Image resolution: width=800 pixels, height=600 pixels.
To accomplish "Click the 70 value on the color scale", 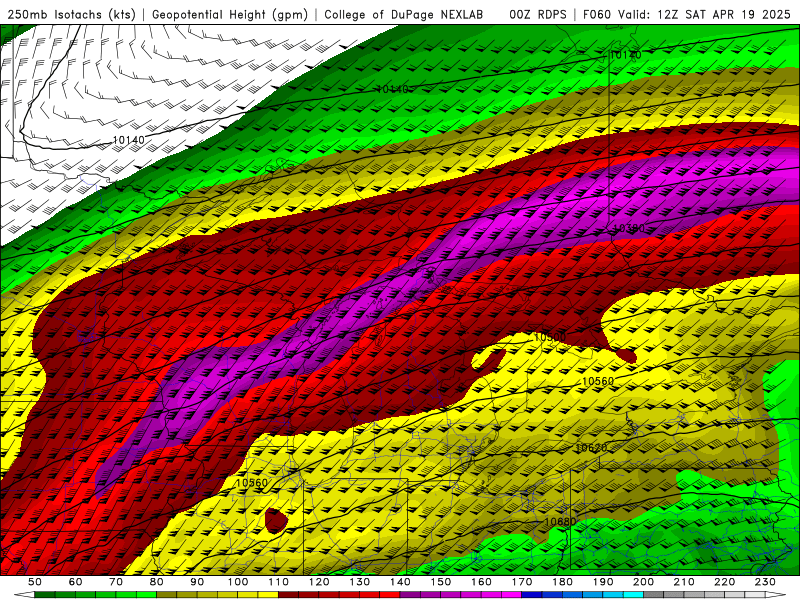I will tap(116, 582).
